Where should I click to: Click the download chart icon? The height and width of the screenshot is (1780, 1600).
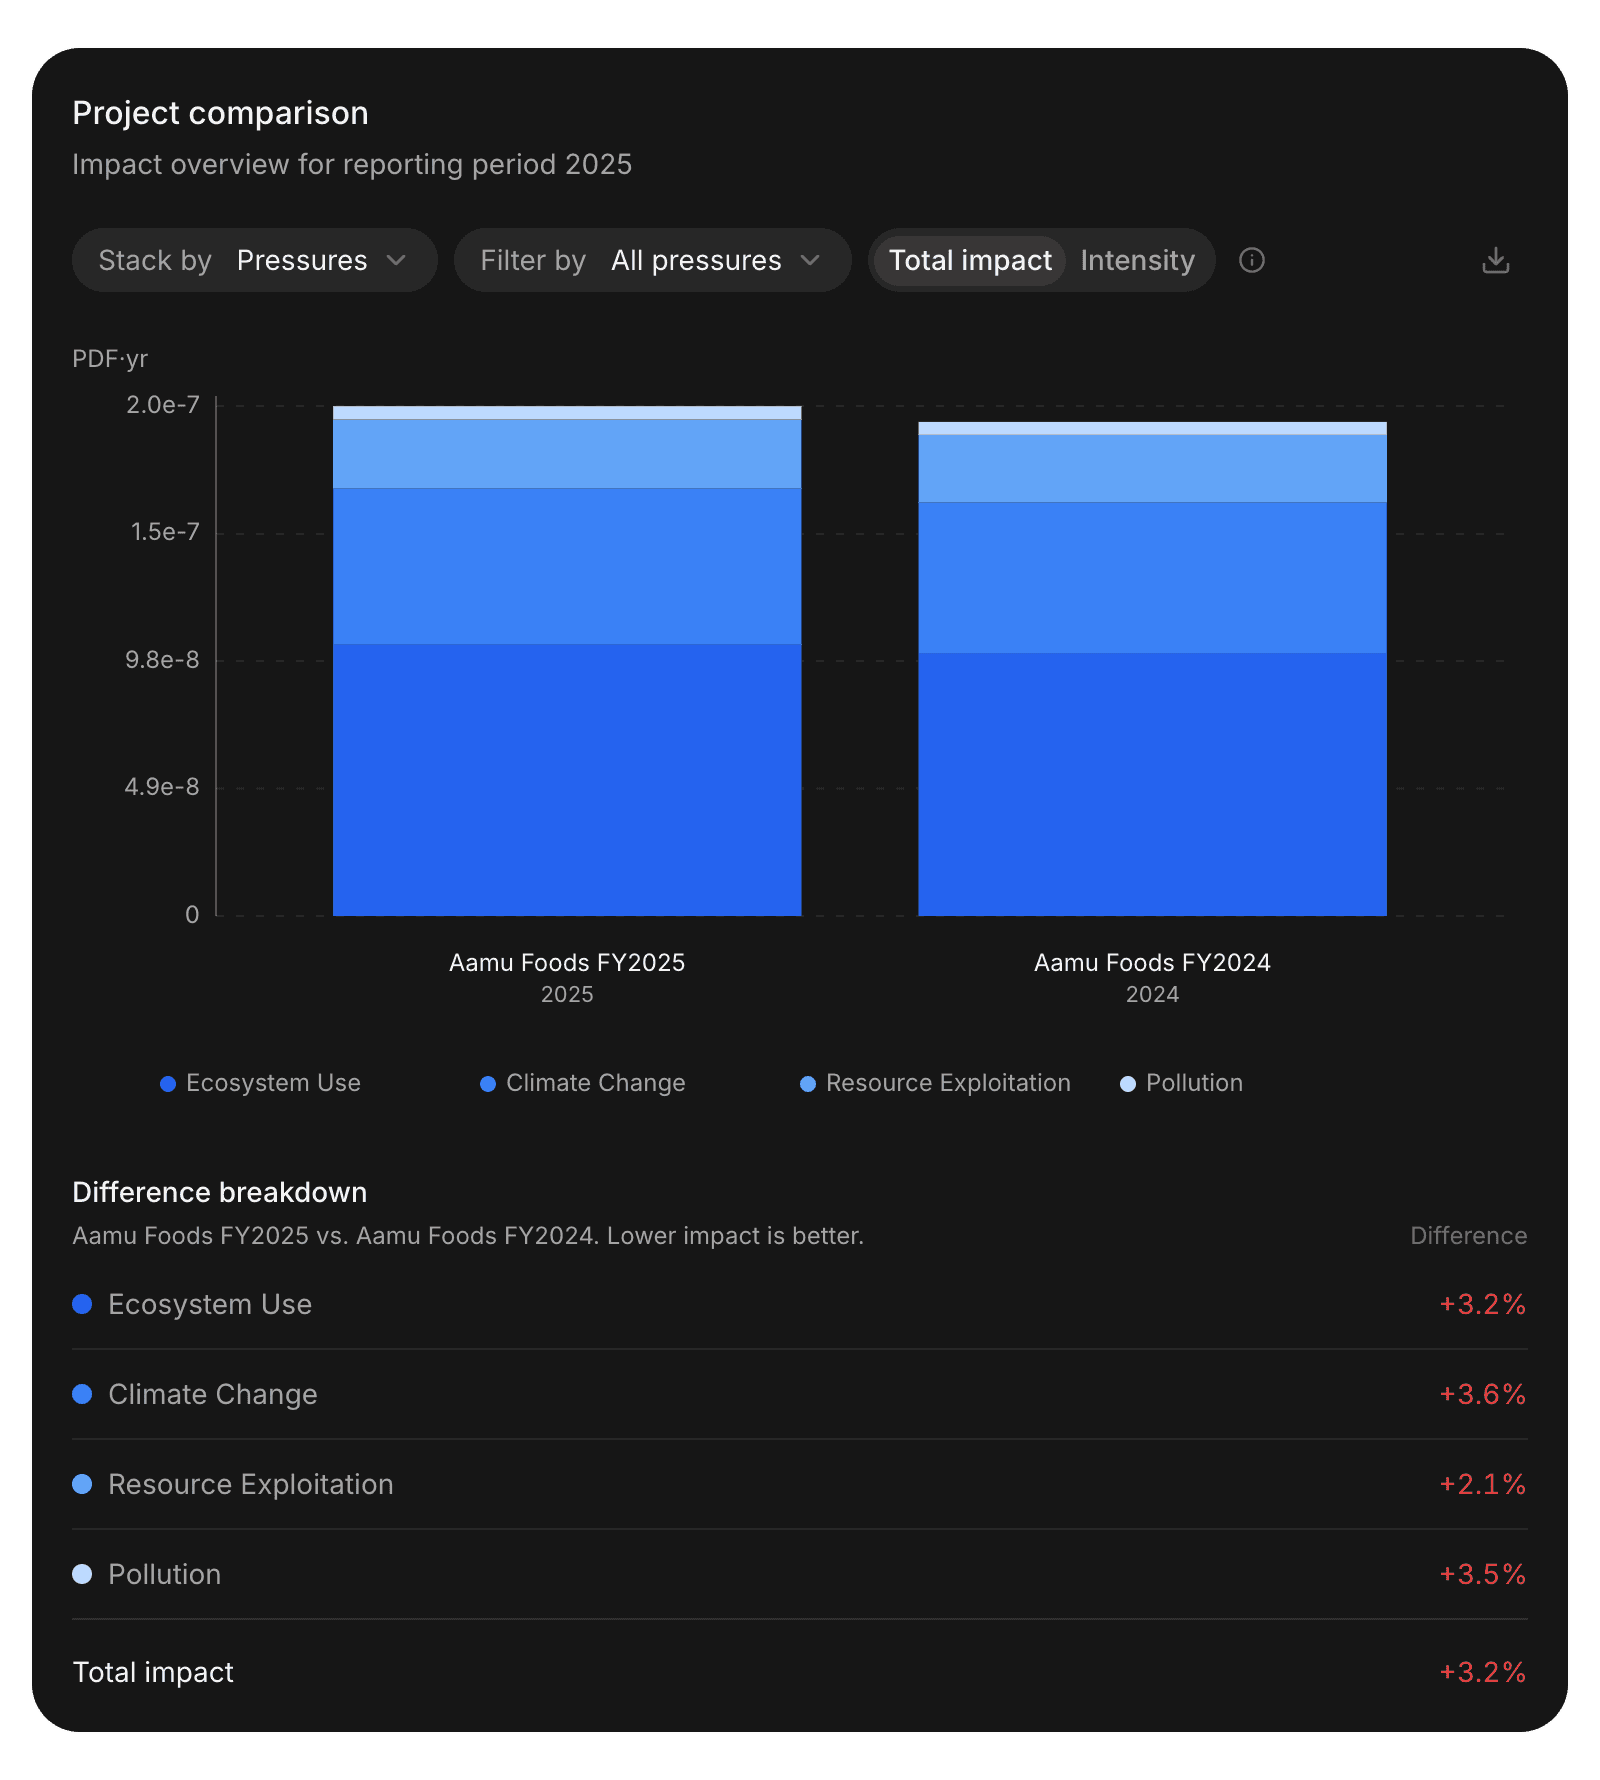coord(1495,260)
